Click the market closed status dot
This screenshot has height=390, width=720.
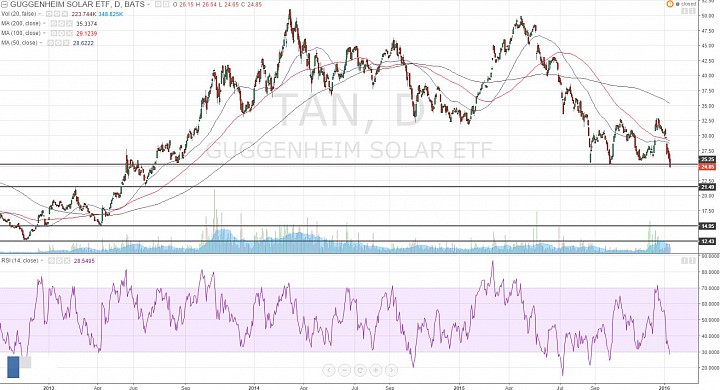tap(678, 4)
